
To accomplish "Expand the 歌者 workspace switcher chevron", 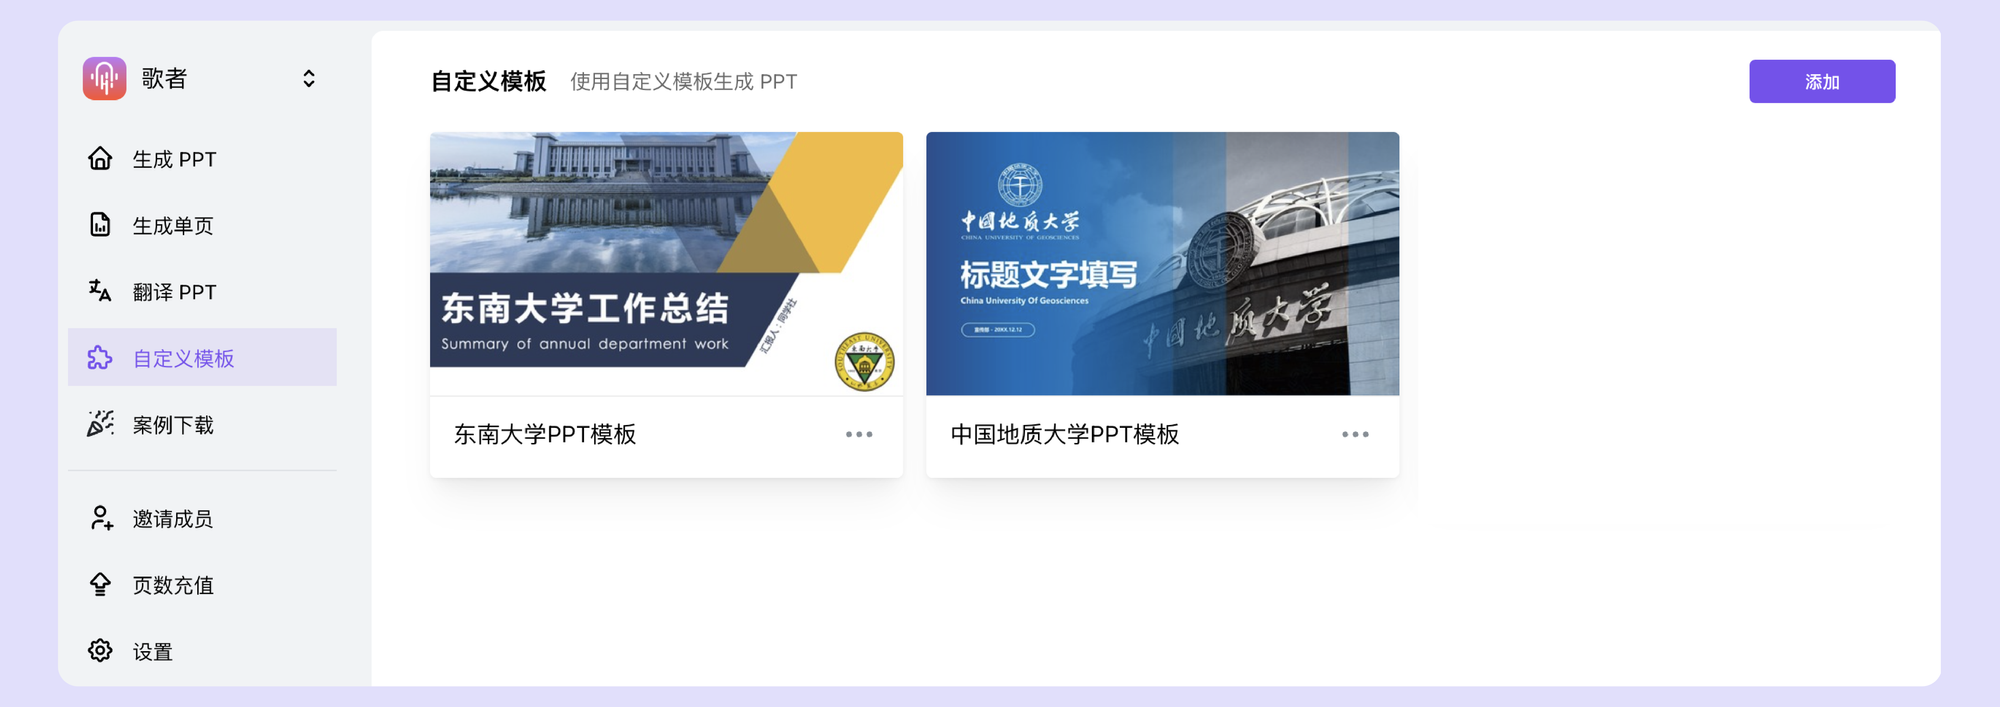I will (x=309, y=79).
